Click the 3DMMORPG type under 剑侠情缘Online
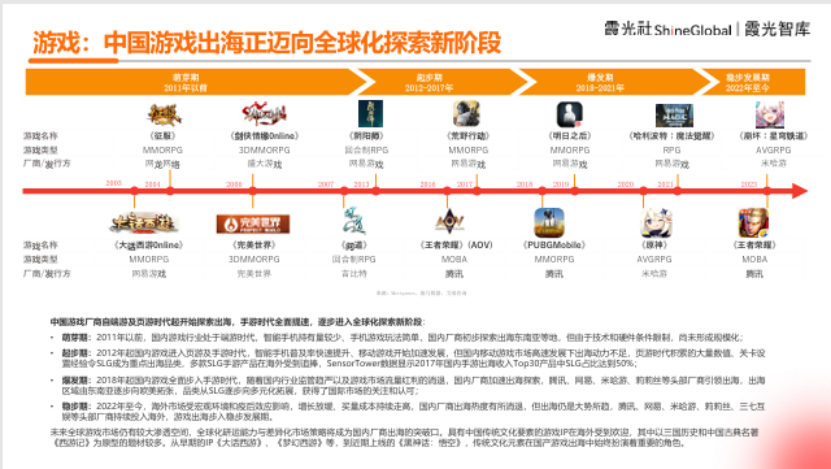This screenshot has height=469, width=831. point(264,151)
